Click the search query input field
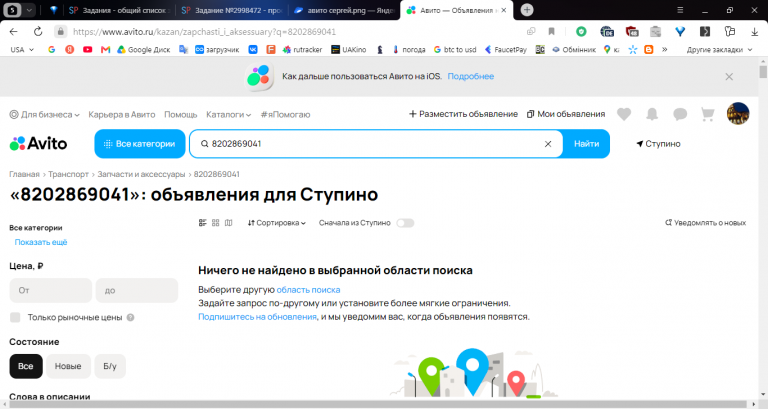 point(375,144)
